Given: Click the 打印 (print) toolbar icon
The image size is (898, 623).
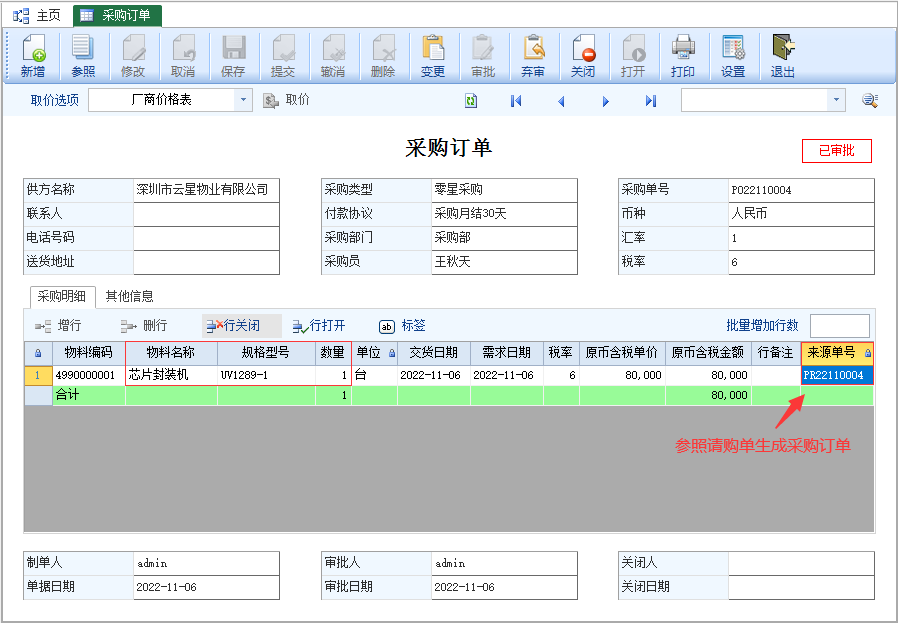Looking at the screenshot, I should (x=683, y=56).
